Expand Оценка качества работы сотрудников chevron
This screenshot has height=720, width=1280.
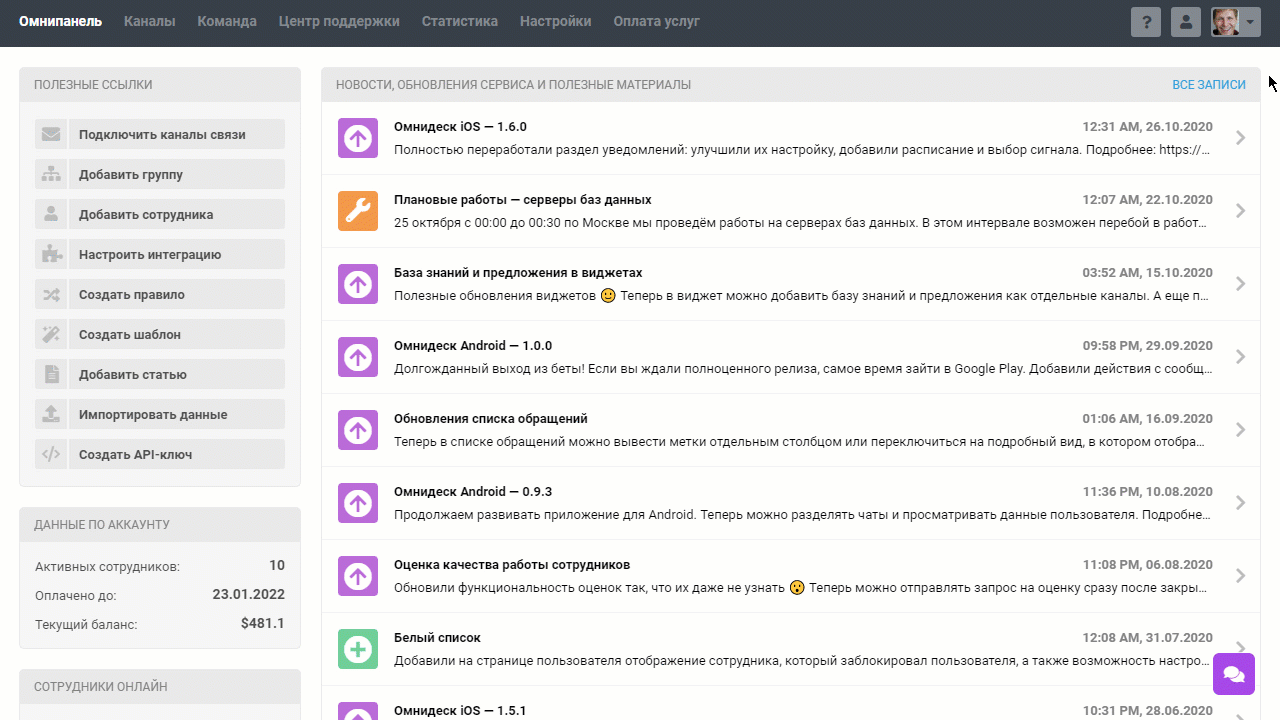[1240, 576]
